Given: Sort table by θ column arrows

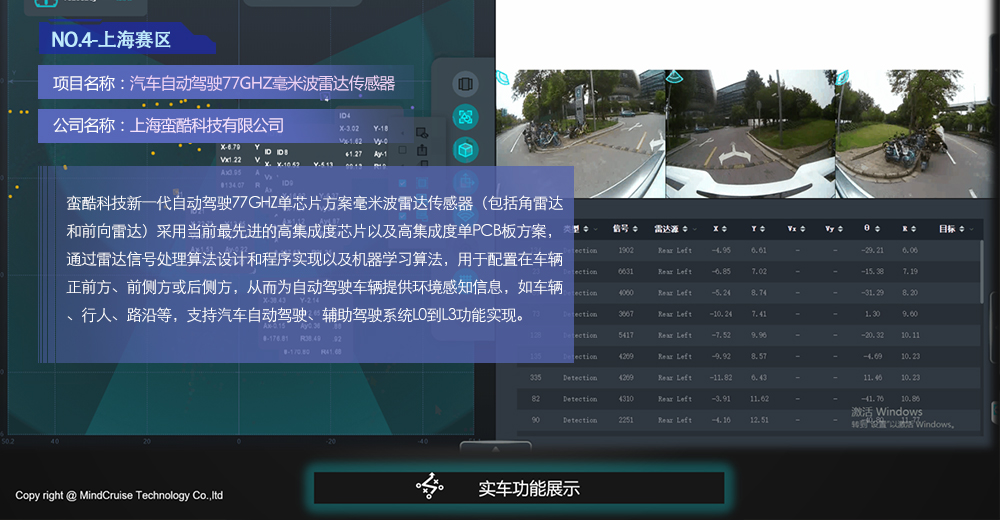Looking at the screenshot, I should click(877, 228).
